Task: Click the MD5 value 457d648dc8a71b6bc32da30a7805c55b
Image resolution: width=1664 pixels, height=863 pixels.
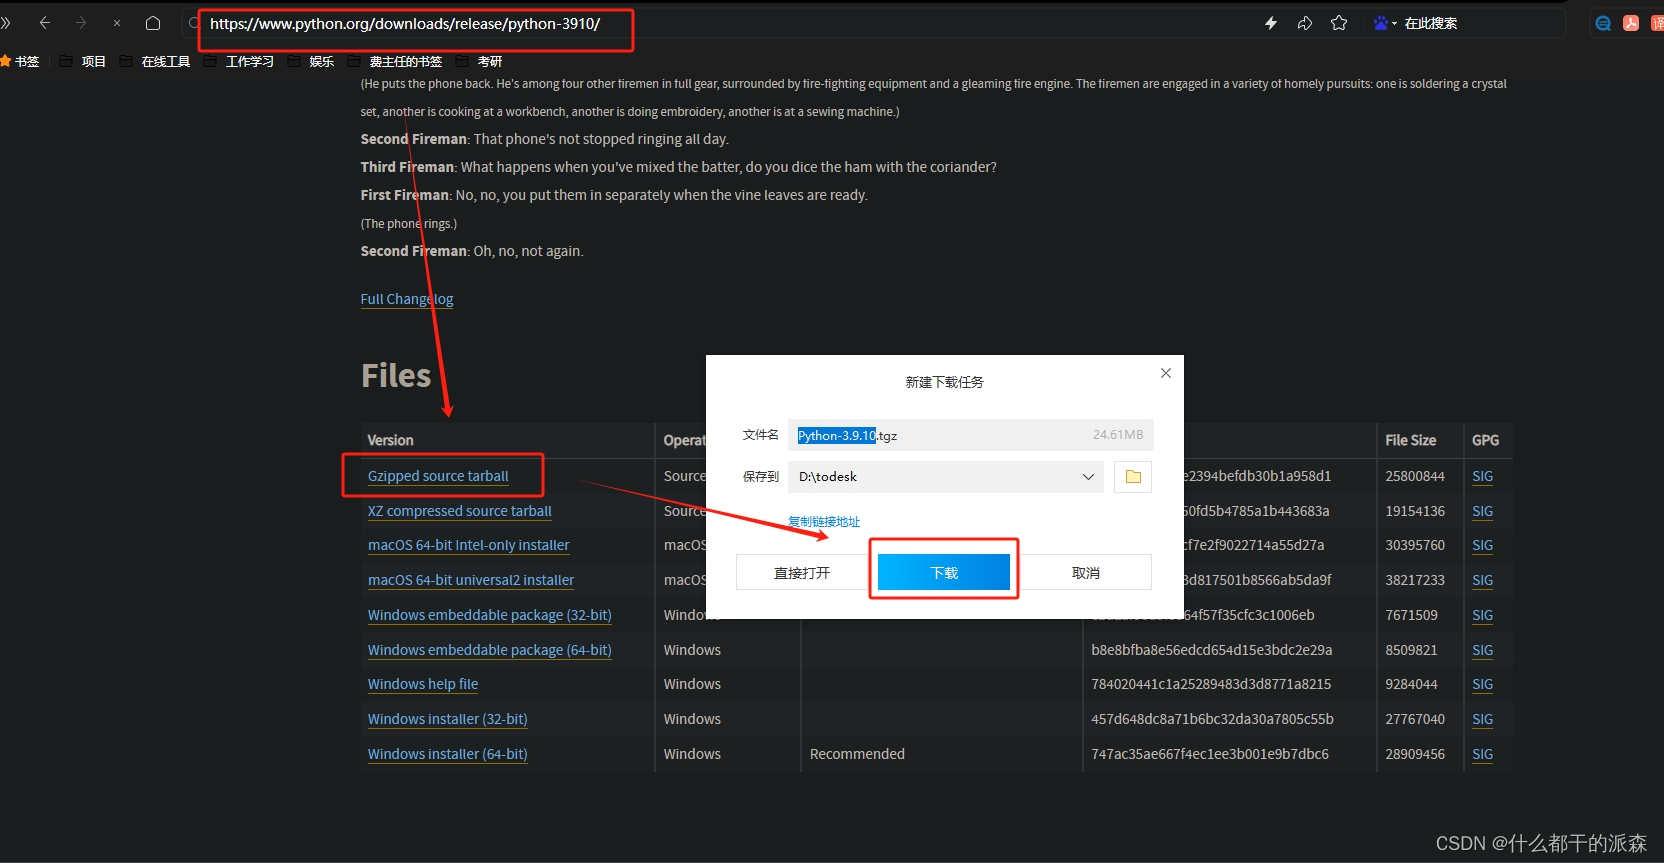Action: (1212, 719)
